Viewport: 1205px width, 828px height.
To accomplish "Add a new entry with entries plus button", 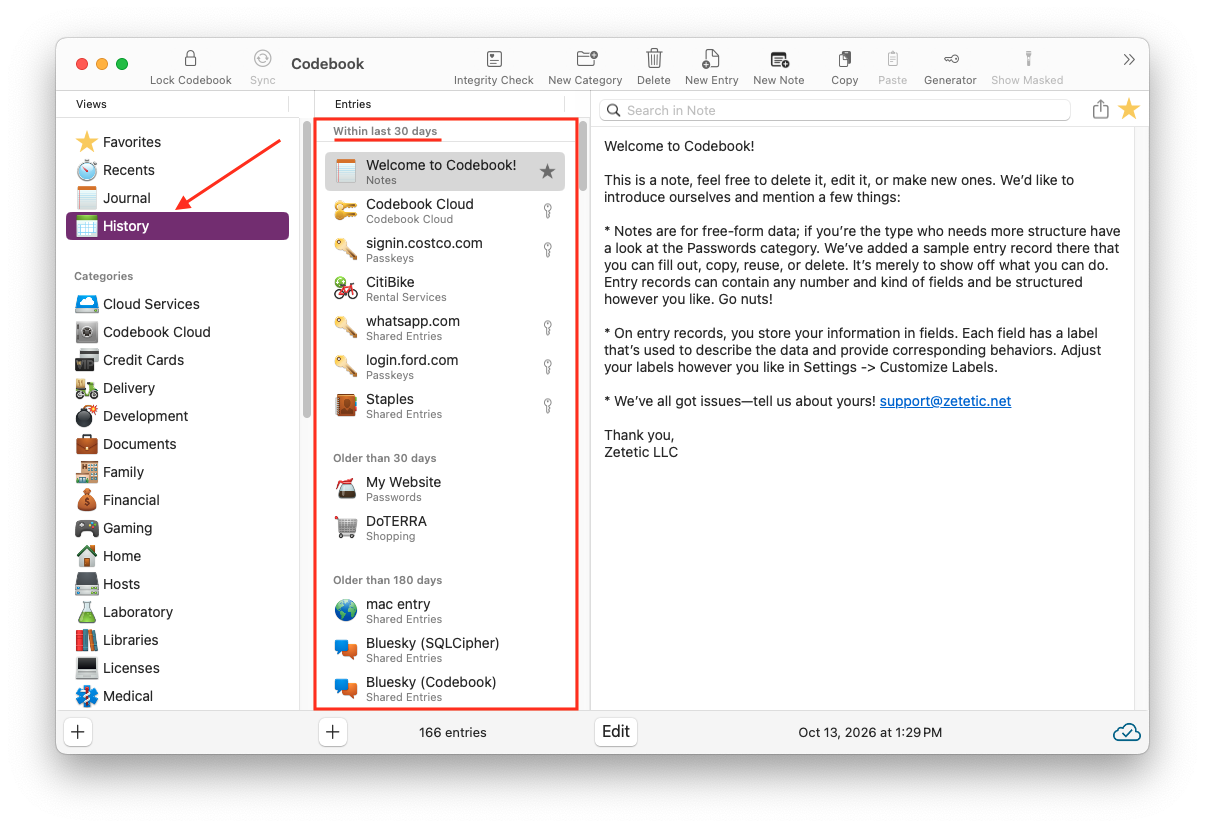I will click(x=333, y=732).
